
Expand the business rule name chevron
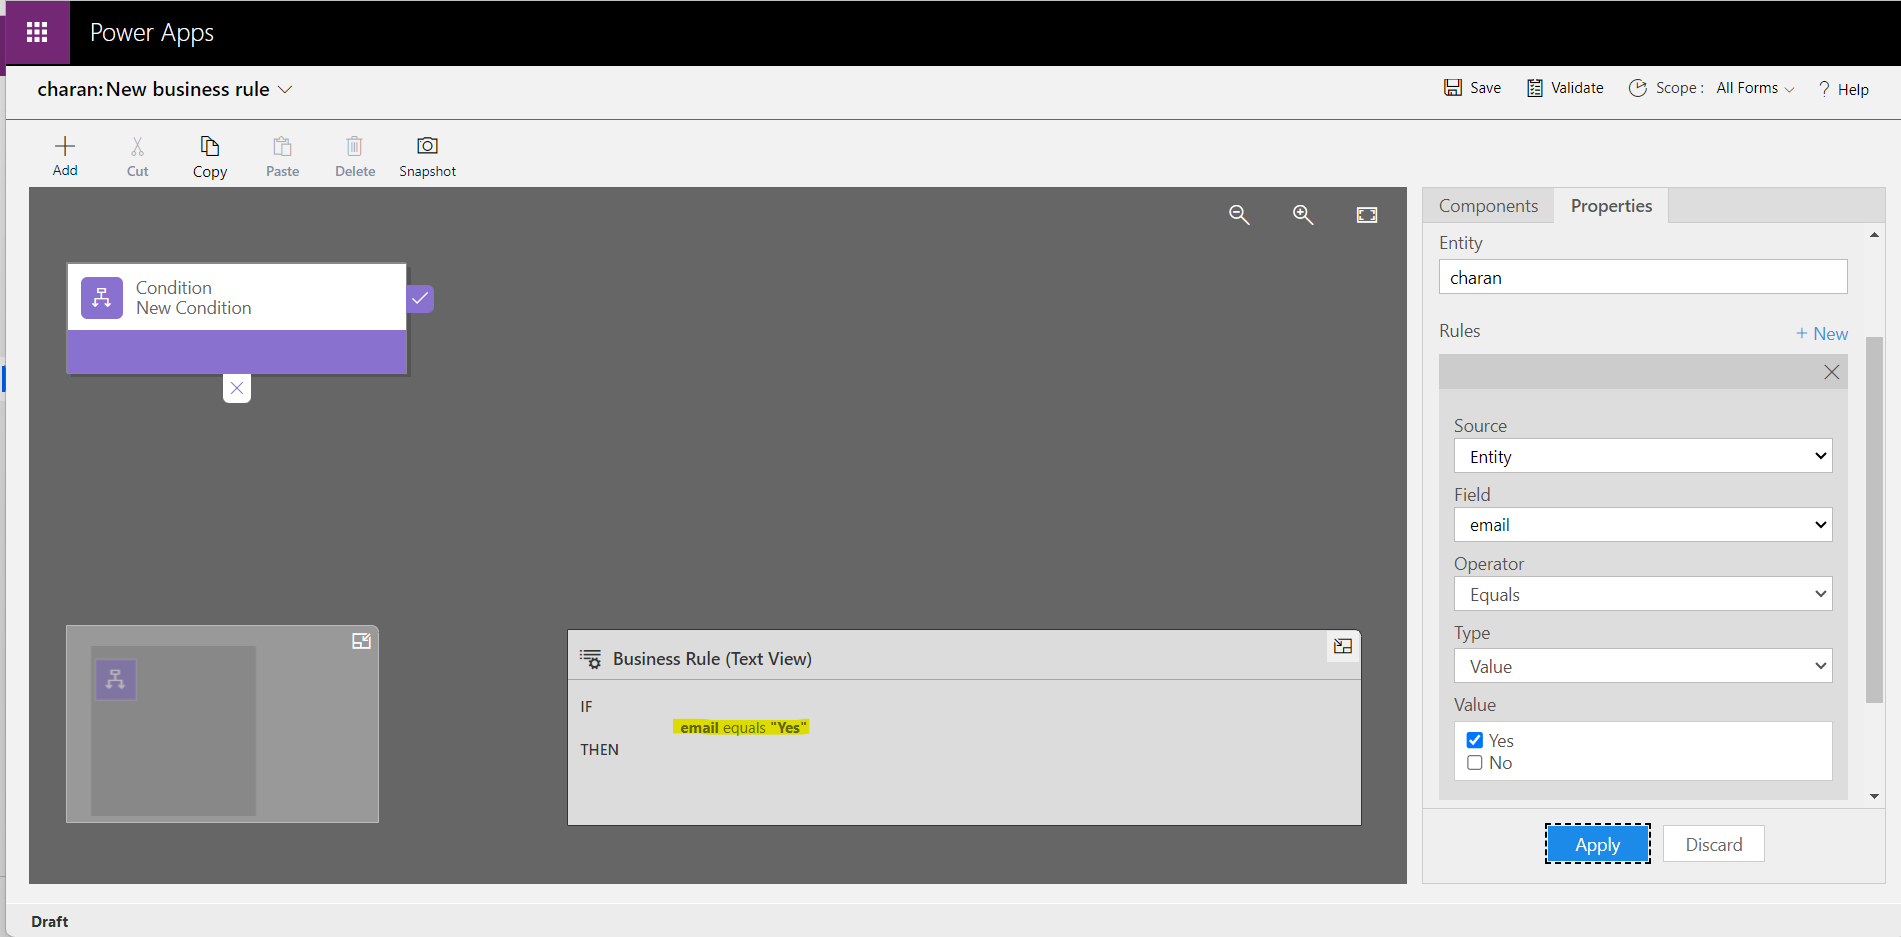coord(285,90)
